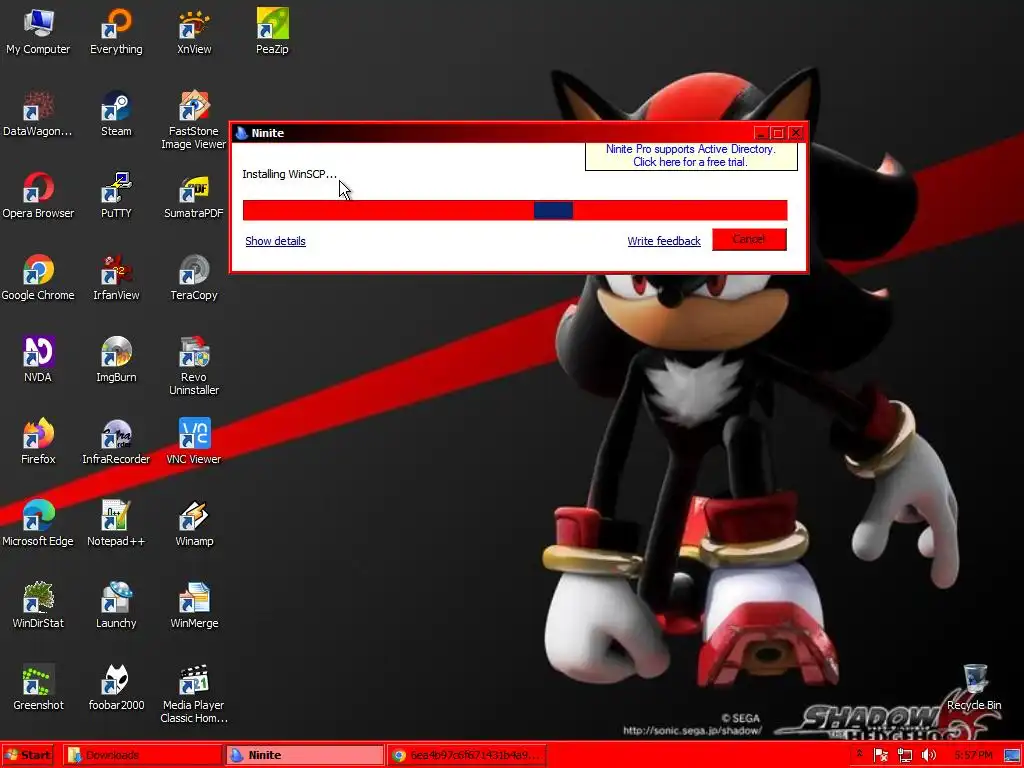Select the WinDirStat desktop icon
Viewport: 1024px width, 768px height.
coord(38,605)
